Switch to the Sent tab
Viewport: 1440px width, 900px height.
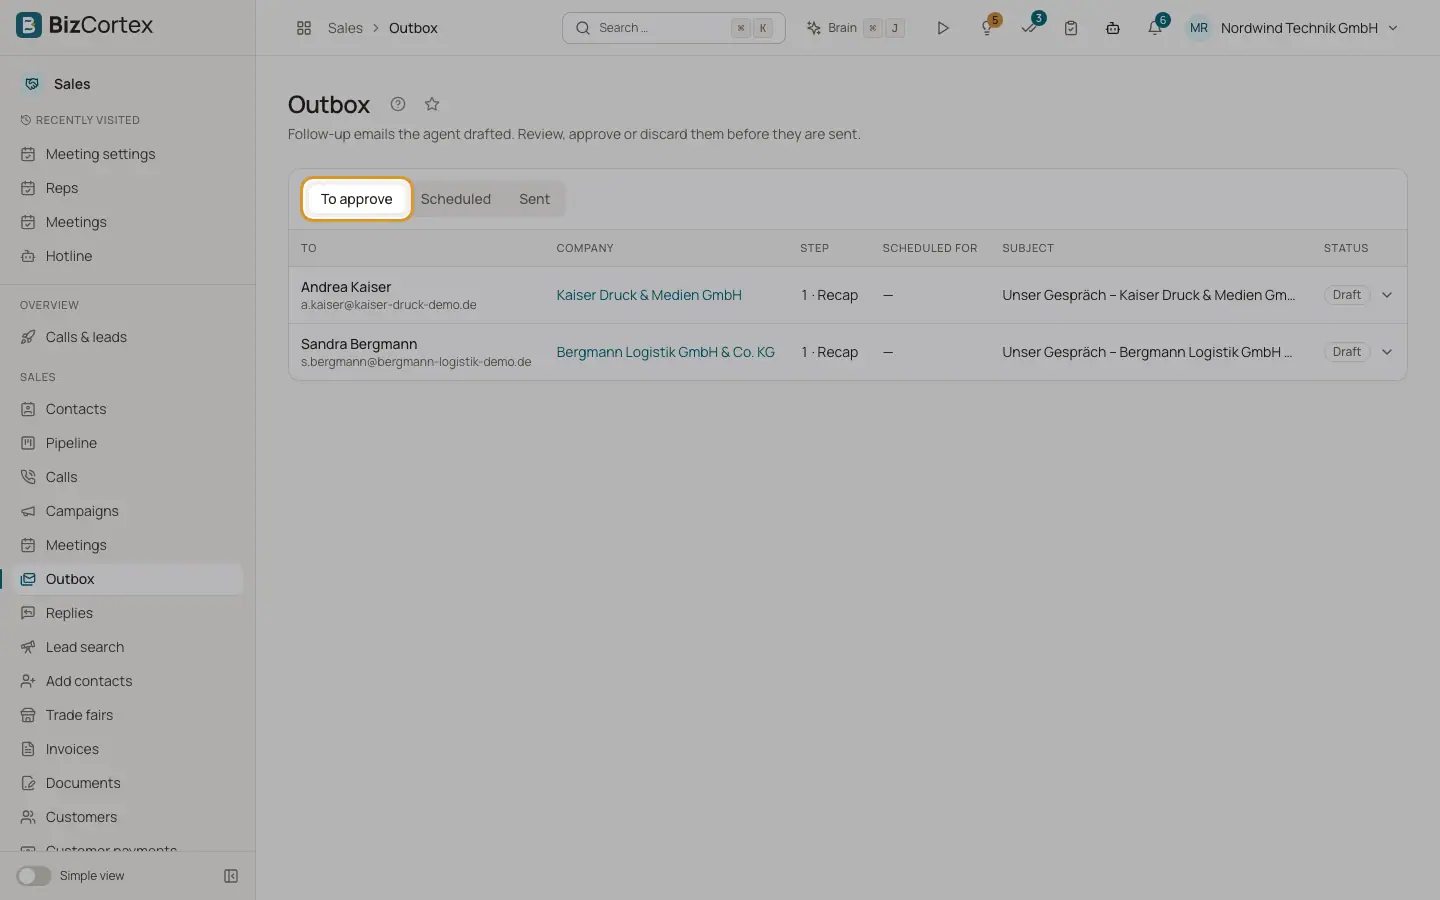pyautogui.click(x=534, y=199)
